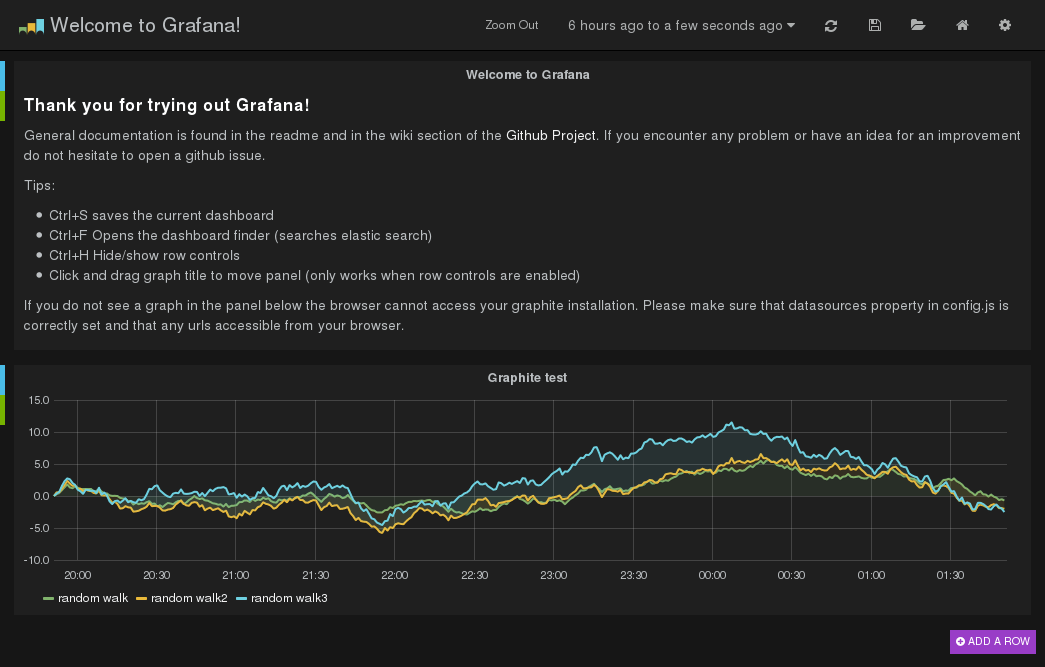Click the 00:30 time axis label
Viewport: 1045px width, 667px height.
791,575
